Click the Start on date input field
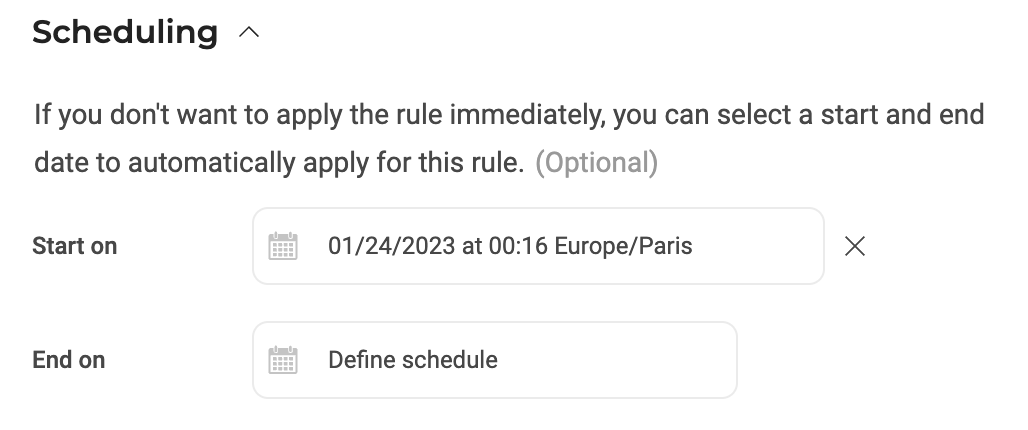Image resolution: width=1028 pixels, height=430 pixels. [x=538, y=246]
